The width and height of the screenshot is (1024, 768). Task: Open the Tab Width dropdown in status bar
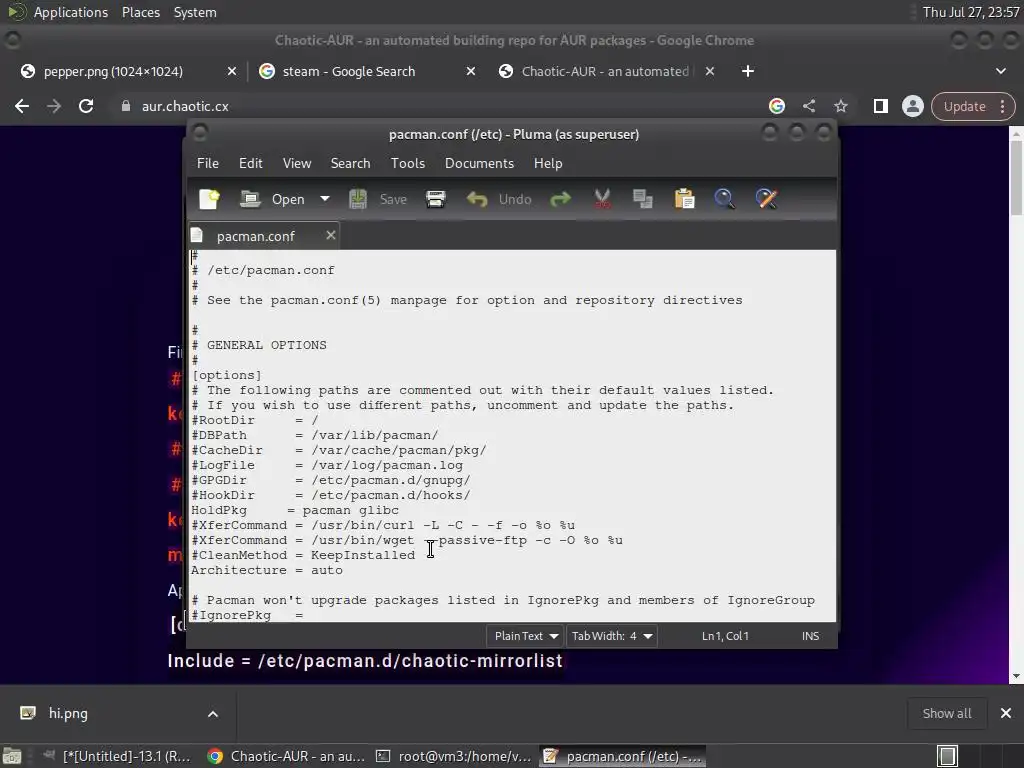[x=612, y=636]
